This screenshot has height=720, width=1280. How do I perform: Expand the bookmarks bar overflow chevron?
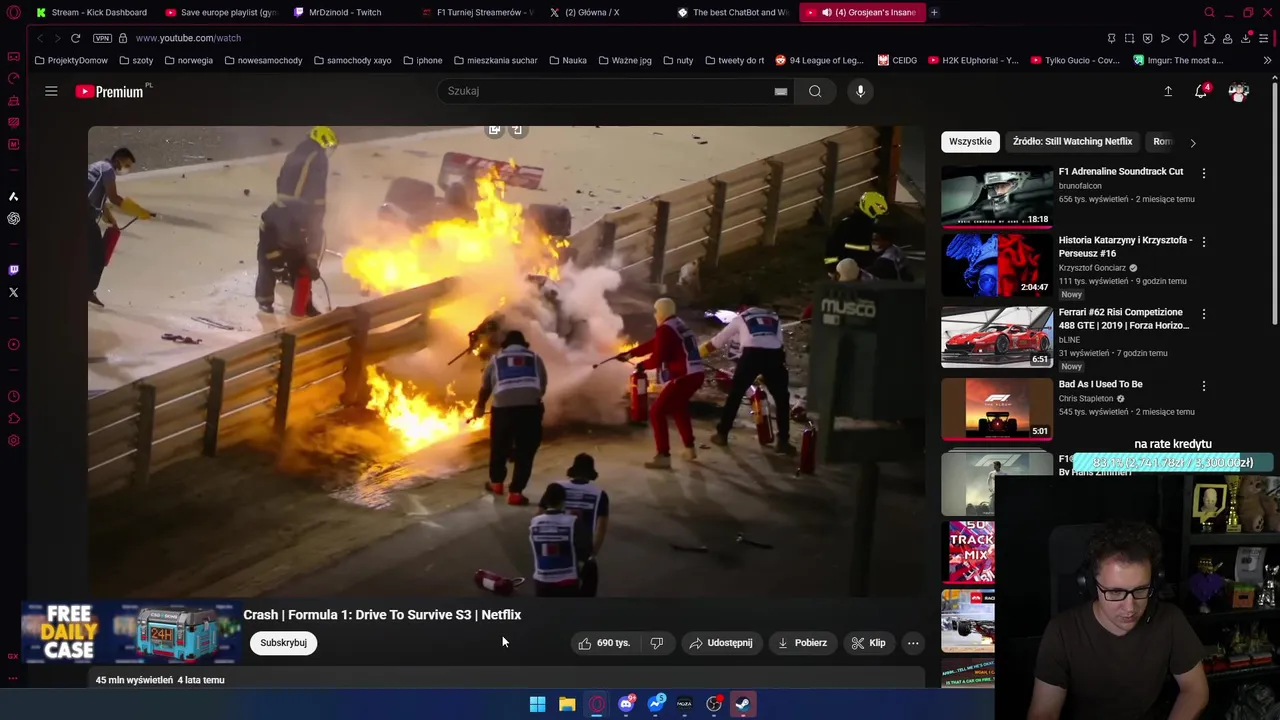(x=1267, y=60)
